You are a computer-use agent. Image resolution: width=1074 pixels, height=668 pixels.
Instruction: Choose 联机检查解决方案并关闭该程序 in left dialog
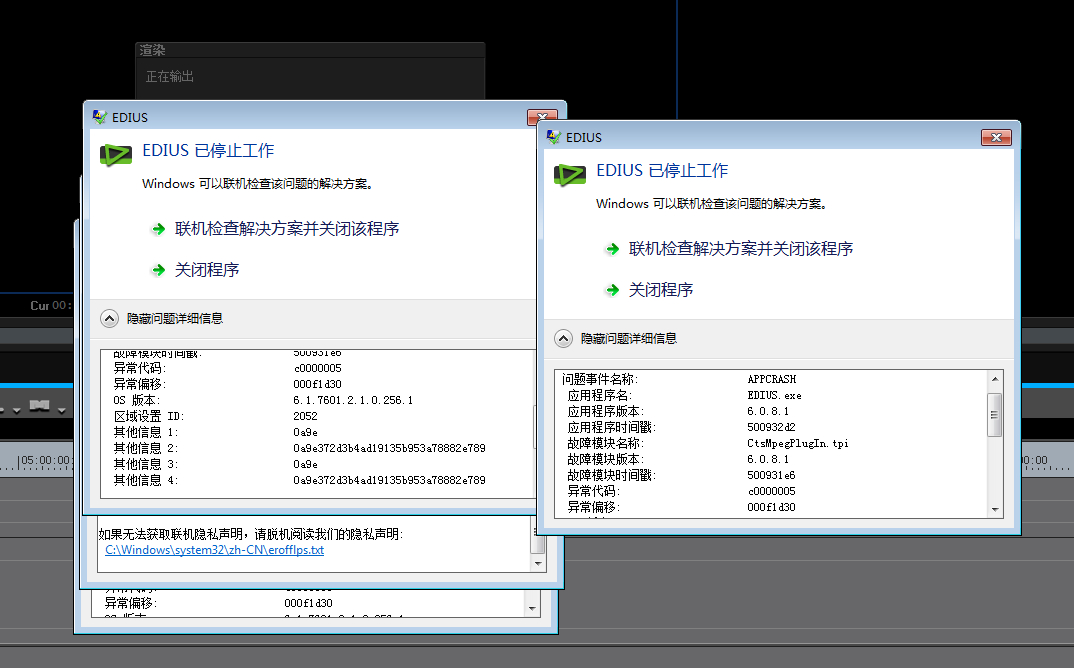[x=286, y=229]
